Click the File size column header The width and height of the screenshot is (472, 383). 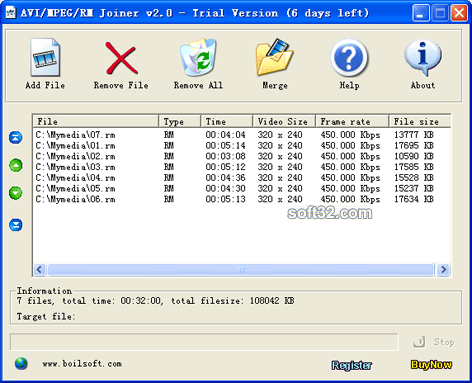pos(420,122)
